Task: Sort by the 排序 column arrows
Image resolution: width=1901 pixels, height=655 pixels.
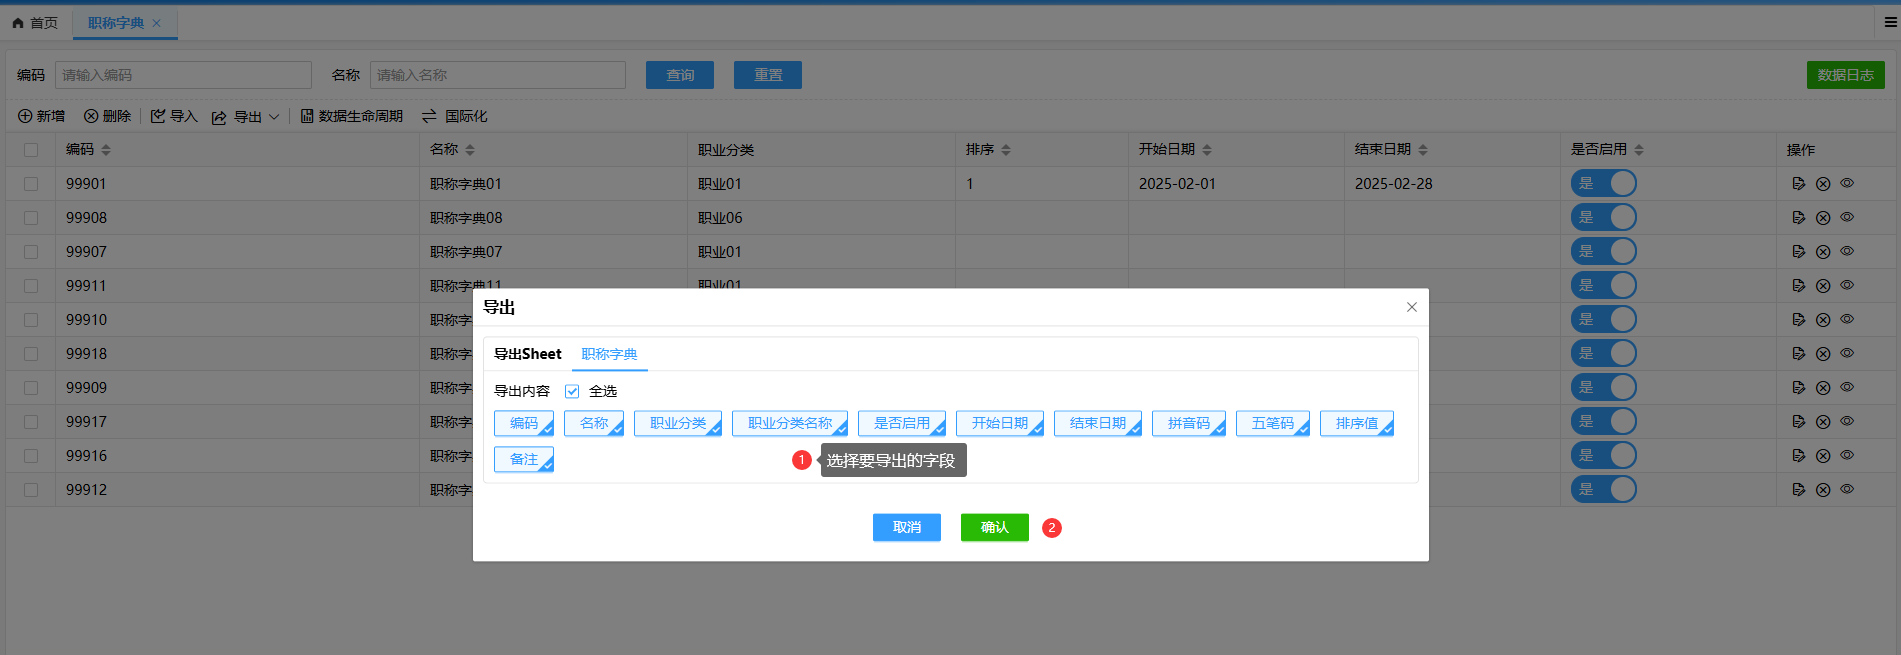Action: [x=1006, y=150]
